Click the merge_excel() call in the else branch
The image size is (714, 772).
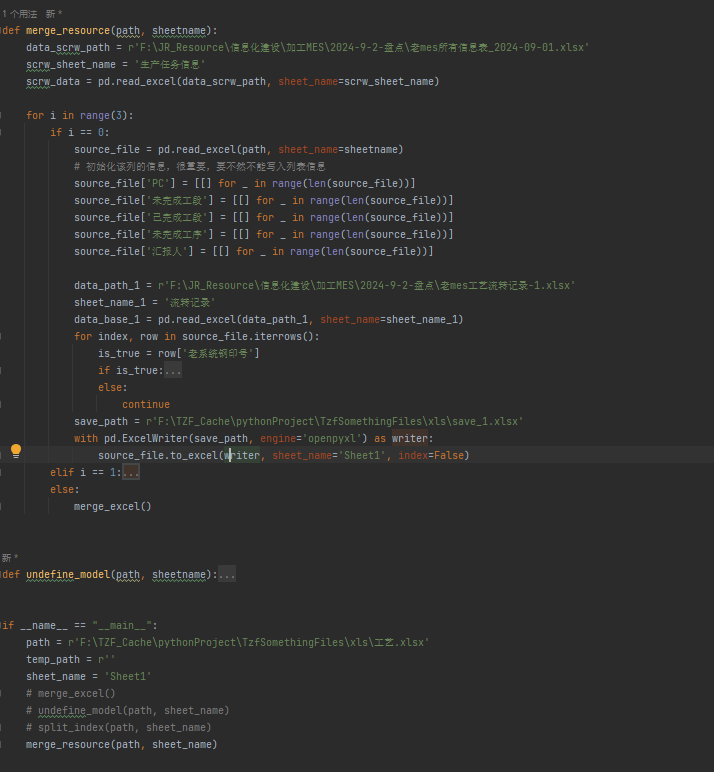(x=112, y=506)
